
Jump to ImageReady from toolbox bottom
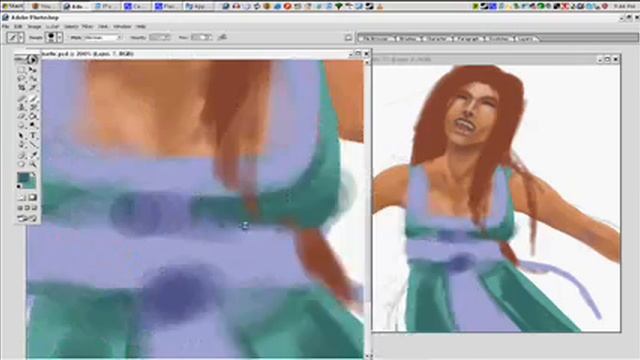coord(27,218)
